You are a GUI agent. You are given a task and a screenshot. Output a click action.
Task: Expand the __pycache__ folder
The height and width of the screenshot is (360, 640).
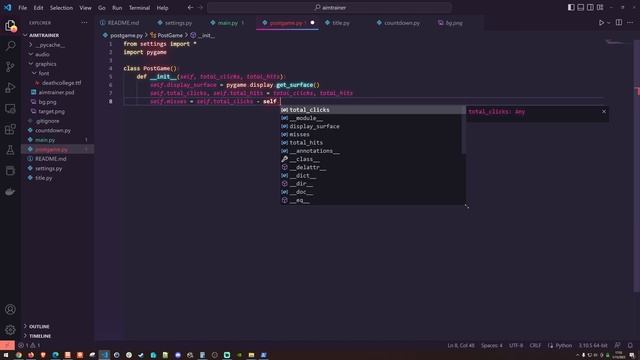tap(51, 45)
